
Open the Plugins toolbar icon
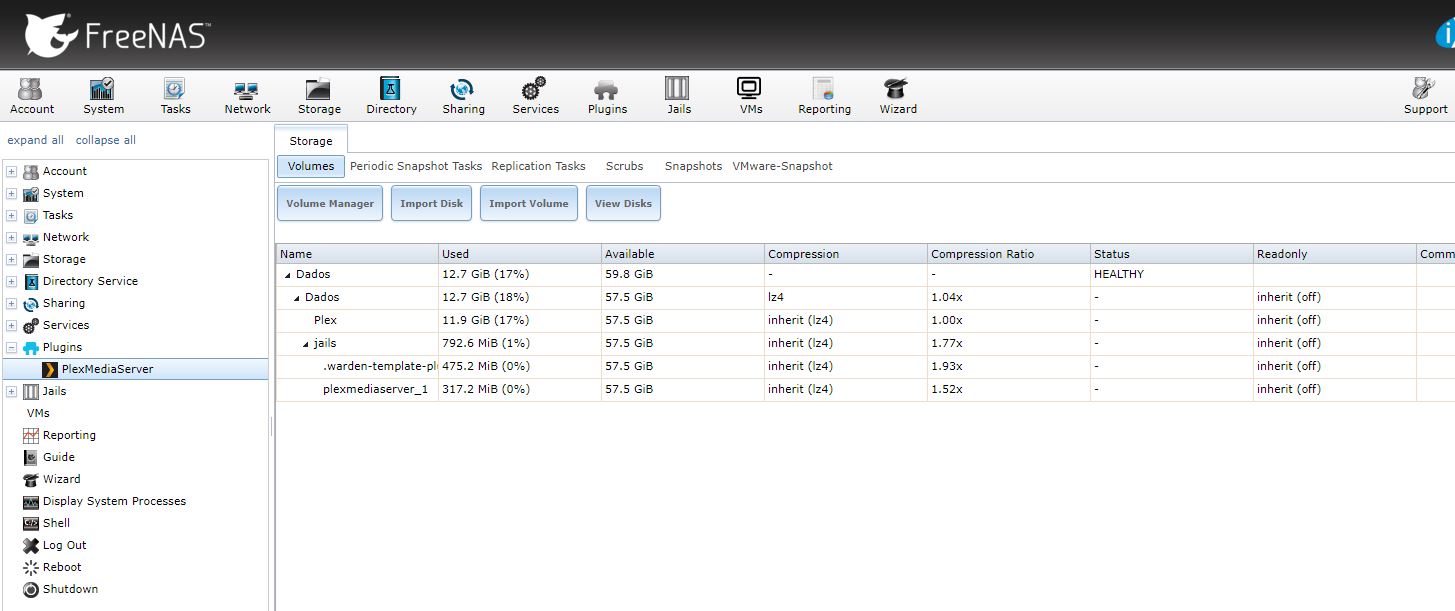pyautogui.click(x=607, y=96)
